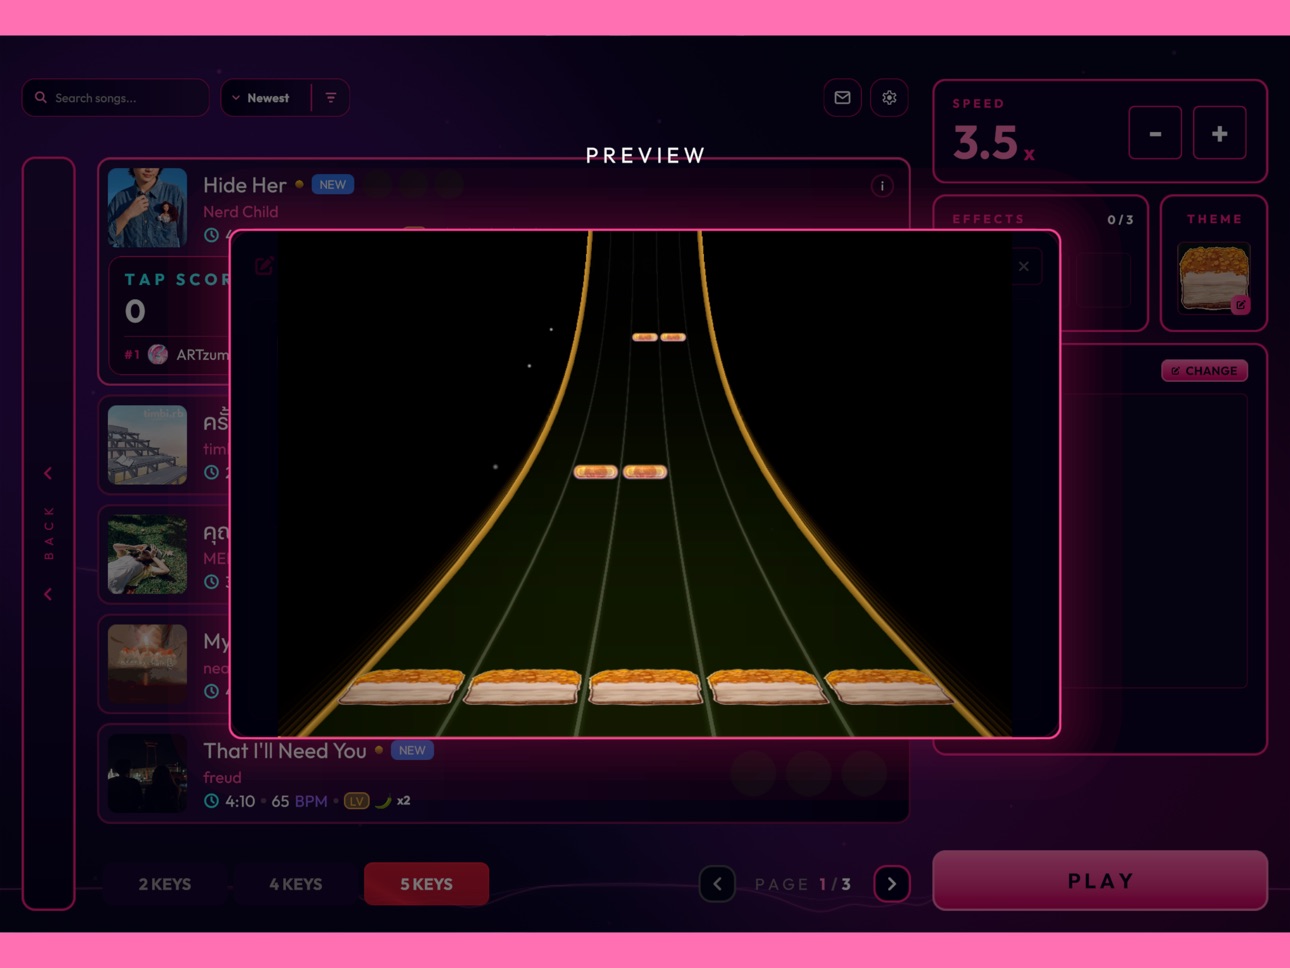Select the That I'll Need You cover thumbnail
Viewport: 1290px width, 968px height.
tap(147, 773)
